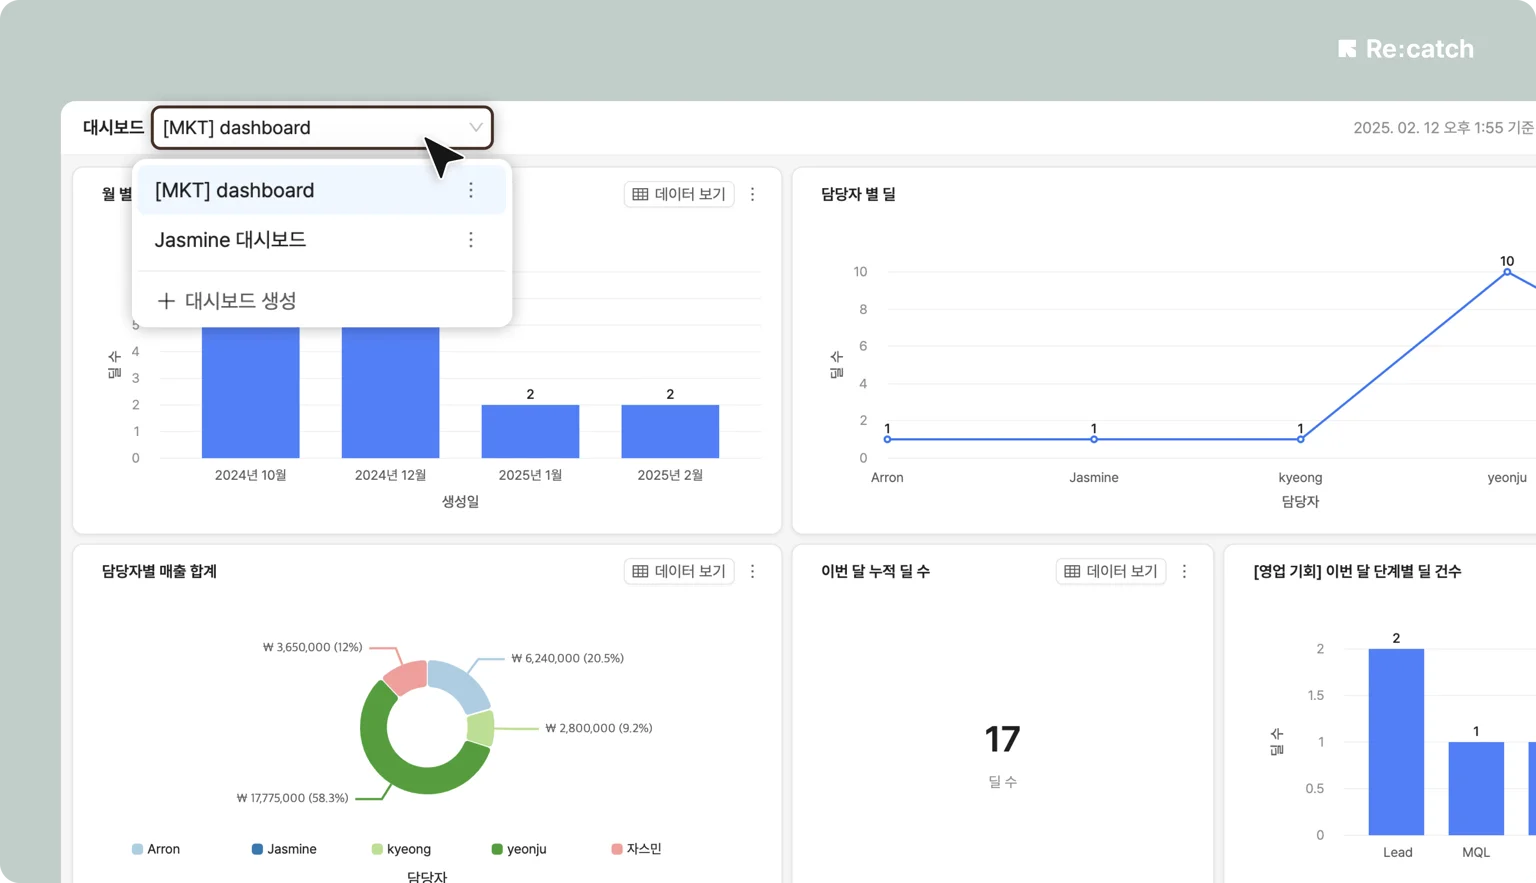The image size is (1536, 883).
Task: Click the timestamp 2025. 02. 12 오후 1:55 기준
Action: (1443, 128)
